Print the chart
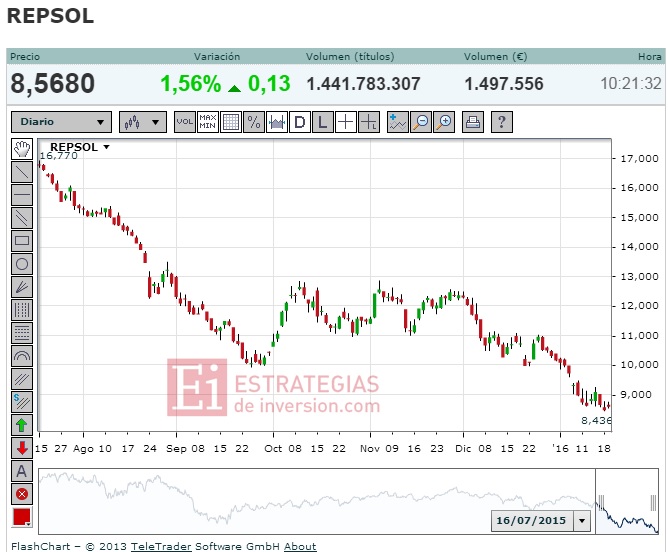The height and width of the screenshot is (552, 668). (472, 122)
